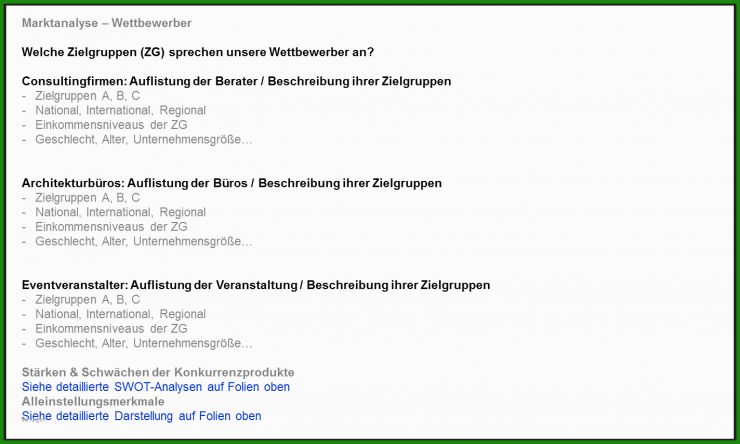Click 'Geschlecht, Alter, Unternehmensgröße…' under Eventveranstalter
The height and width of the screenshot is (444, 740).
143,343
